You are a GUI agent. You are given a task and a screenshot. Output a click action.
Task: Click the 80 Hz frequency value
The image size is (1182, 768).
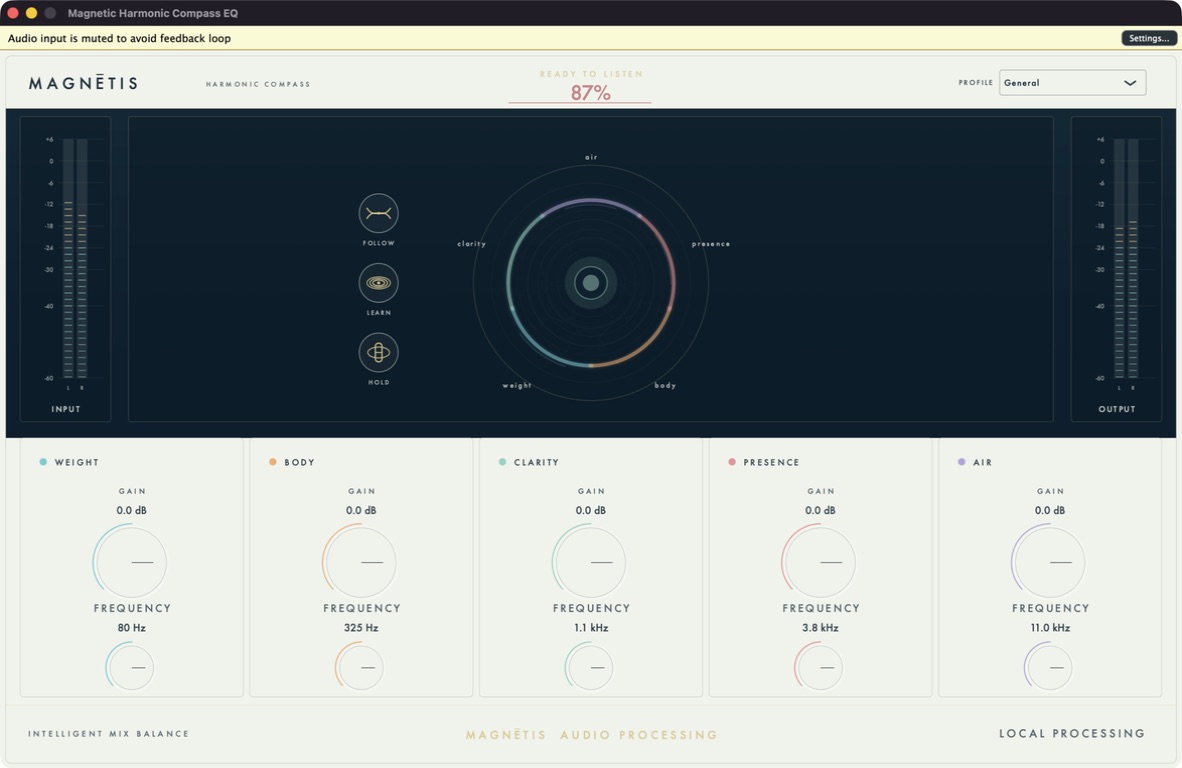(x=131, y=628)
